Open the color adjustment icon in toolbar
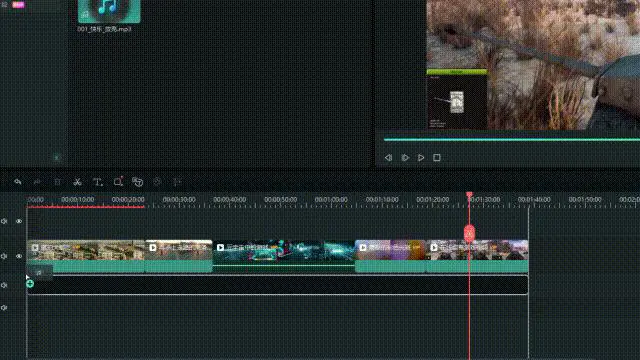The width and height of the screenshot is (640, 360). [157, 182]
